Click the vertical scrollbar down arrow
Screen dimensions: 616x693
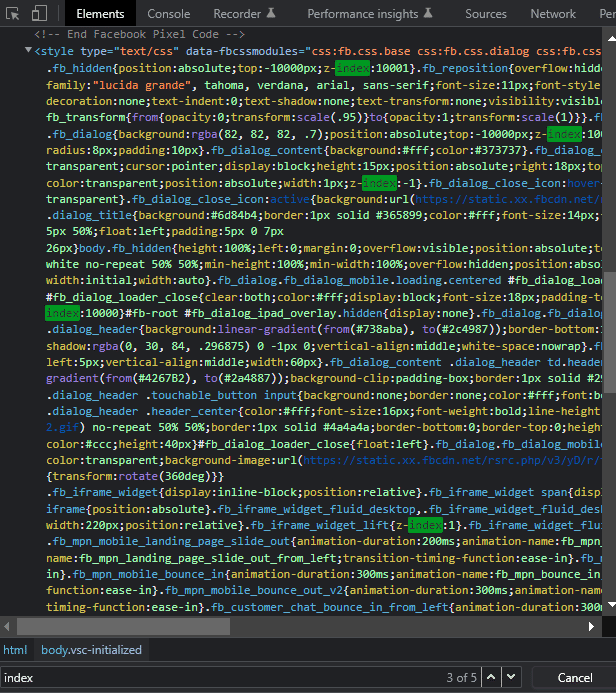611,605
